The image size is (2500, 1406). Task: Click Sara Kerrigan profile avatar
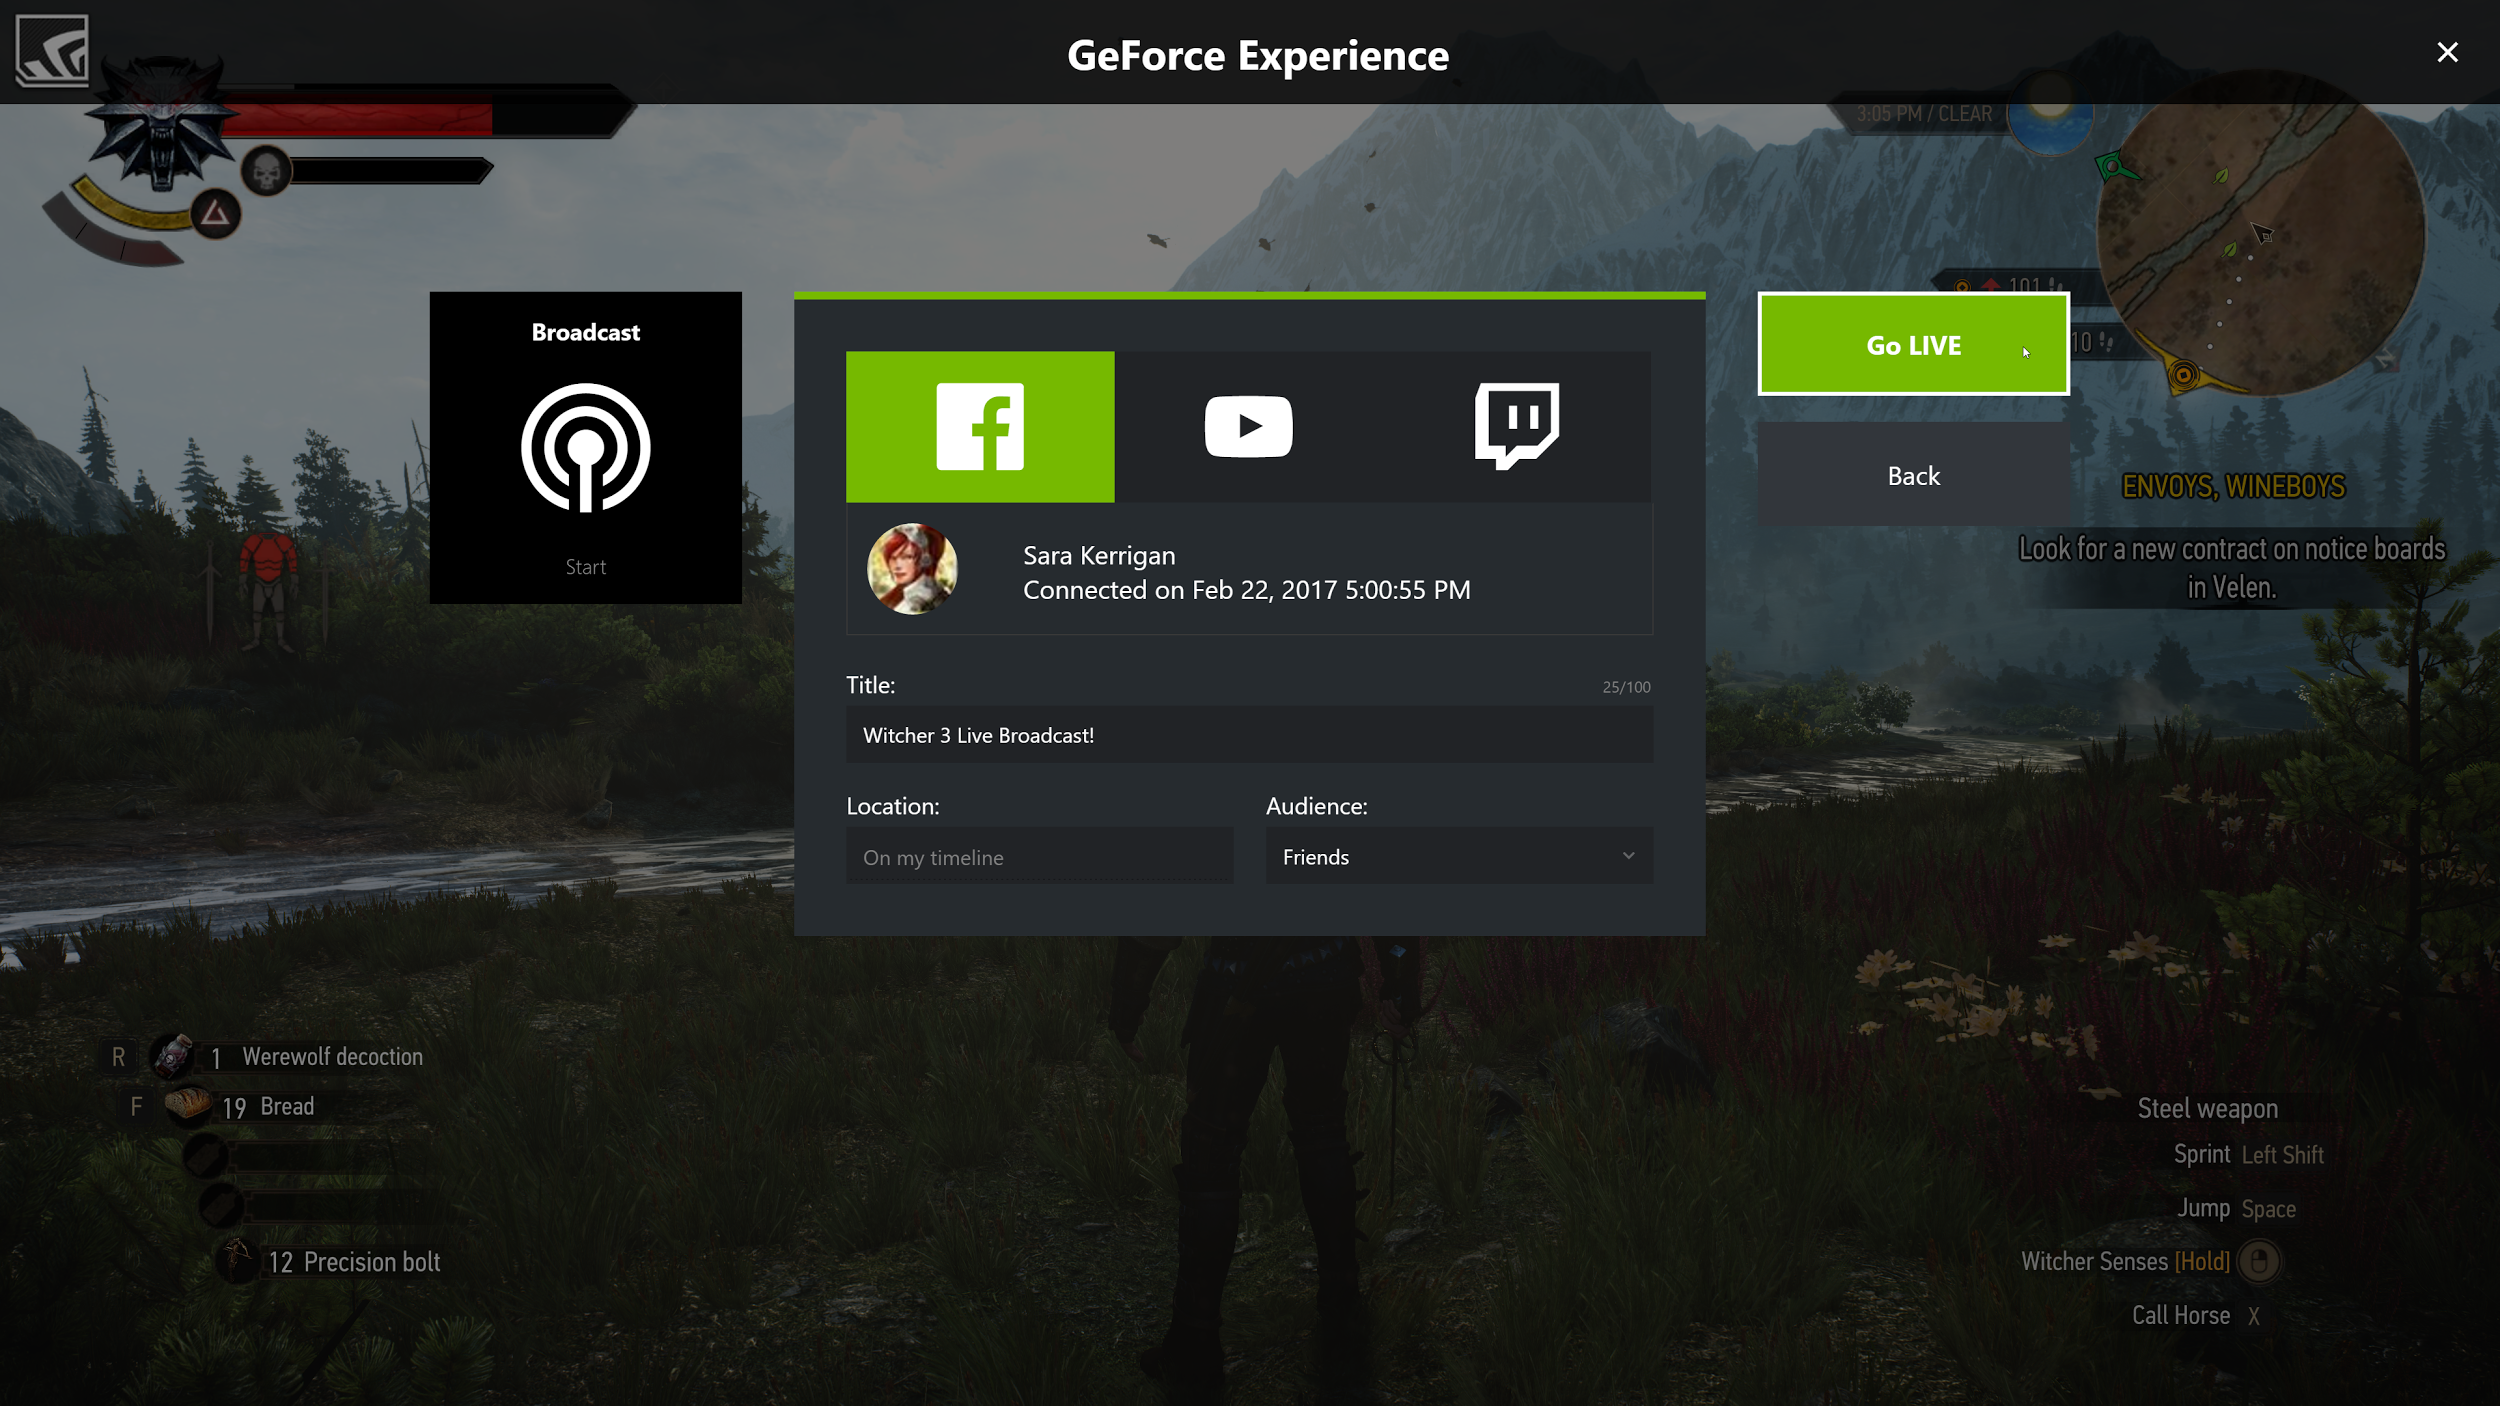point(912,572)
